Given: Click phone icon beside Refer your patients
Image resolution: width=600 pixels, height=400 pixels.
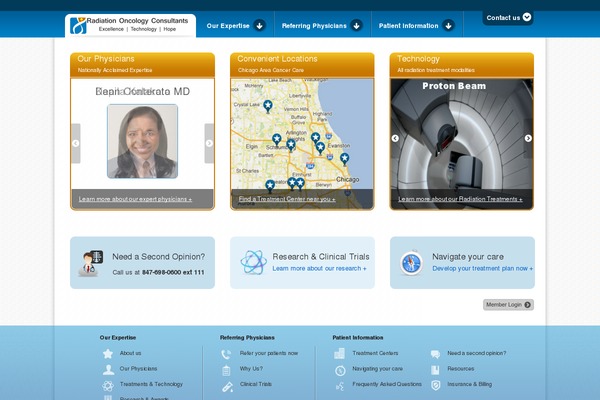Looking at the screenshot, I should 226,354.
